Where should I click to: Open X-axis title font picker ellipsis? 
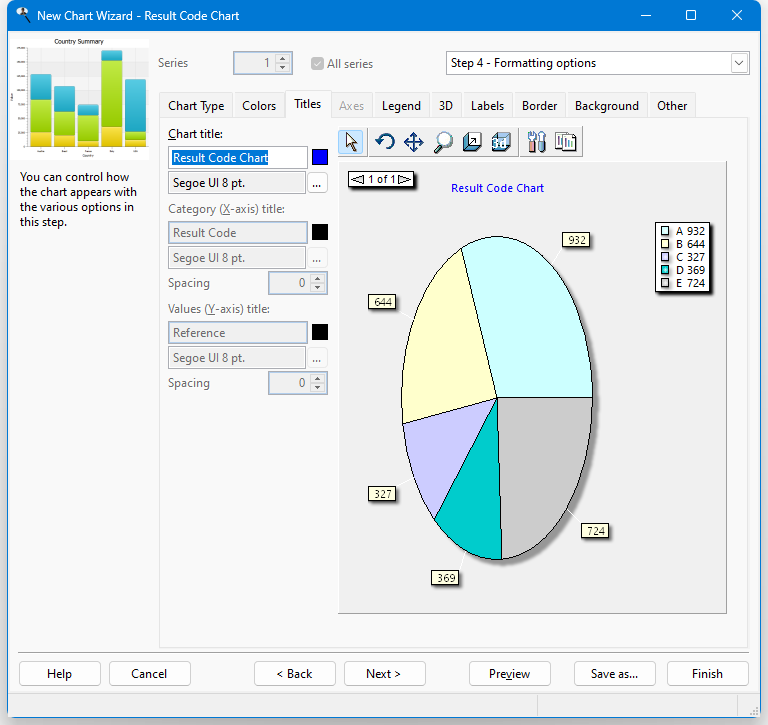click(317, 258)
